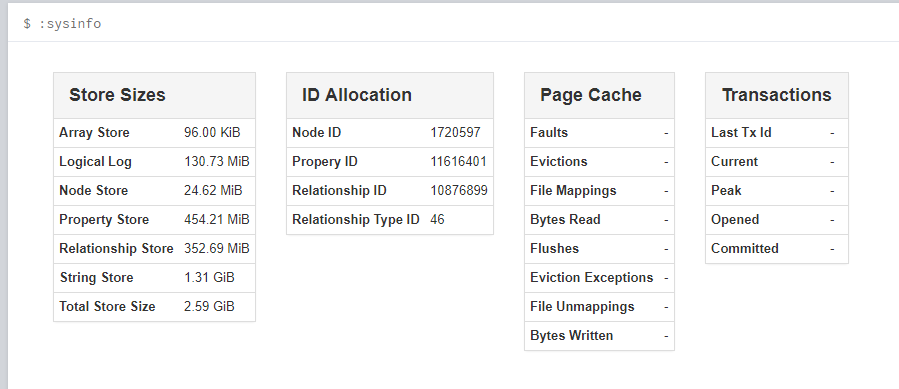Click Relationship ID value 10876899
This screenshot has width=899, height=389.
[459, 190]
